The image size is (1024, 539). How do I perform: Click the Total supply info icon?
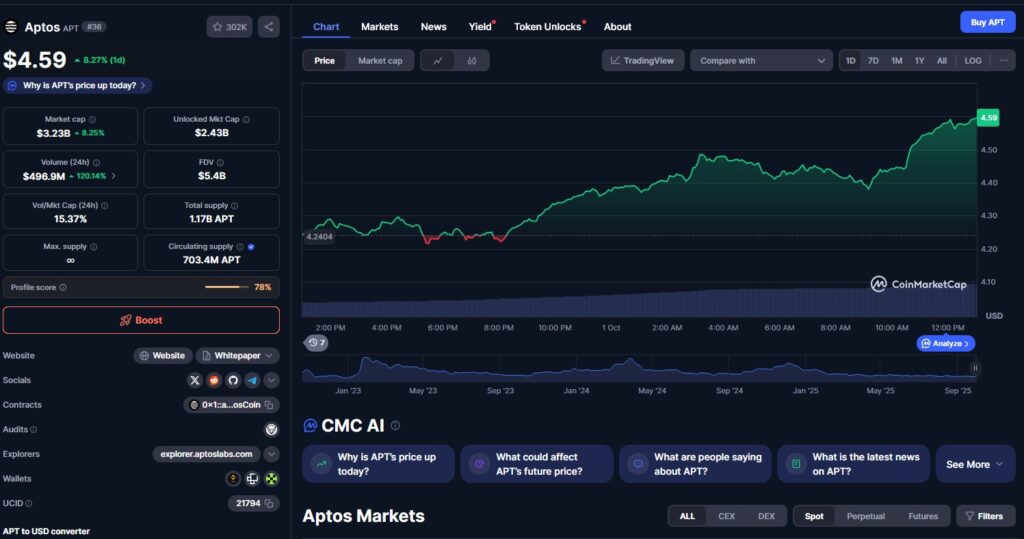(234, 205)
